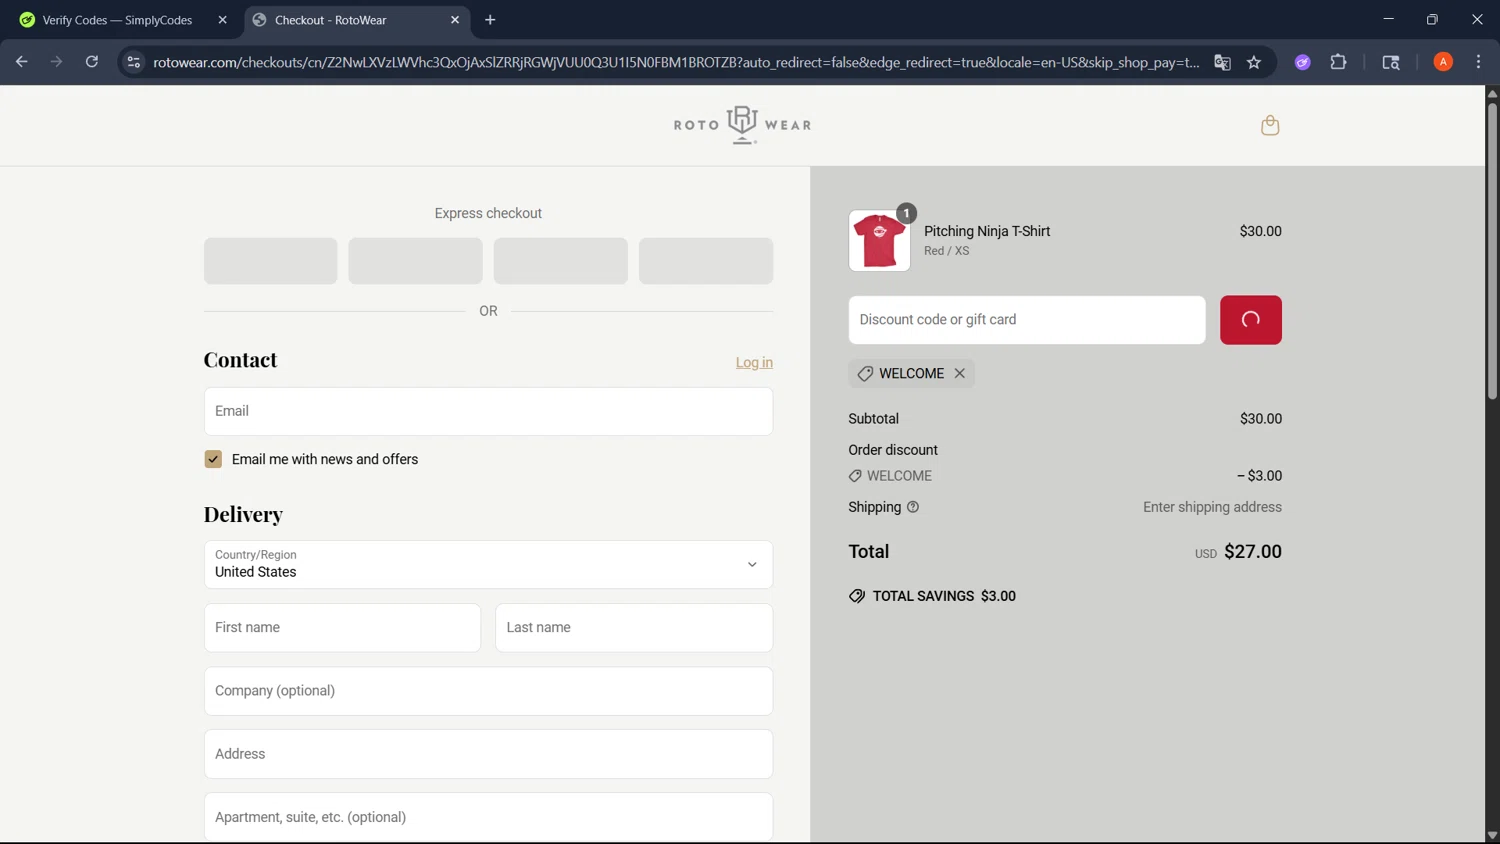Viewport: 1500px width, 844px height.
Task: Click the TOTAL SAVINGS $3.00 text
Action: coord(944,596)
